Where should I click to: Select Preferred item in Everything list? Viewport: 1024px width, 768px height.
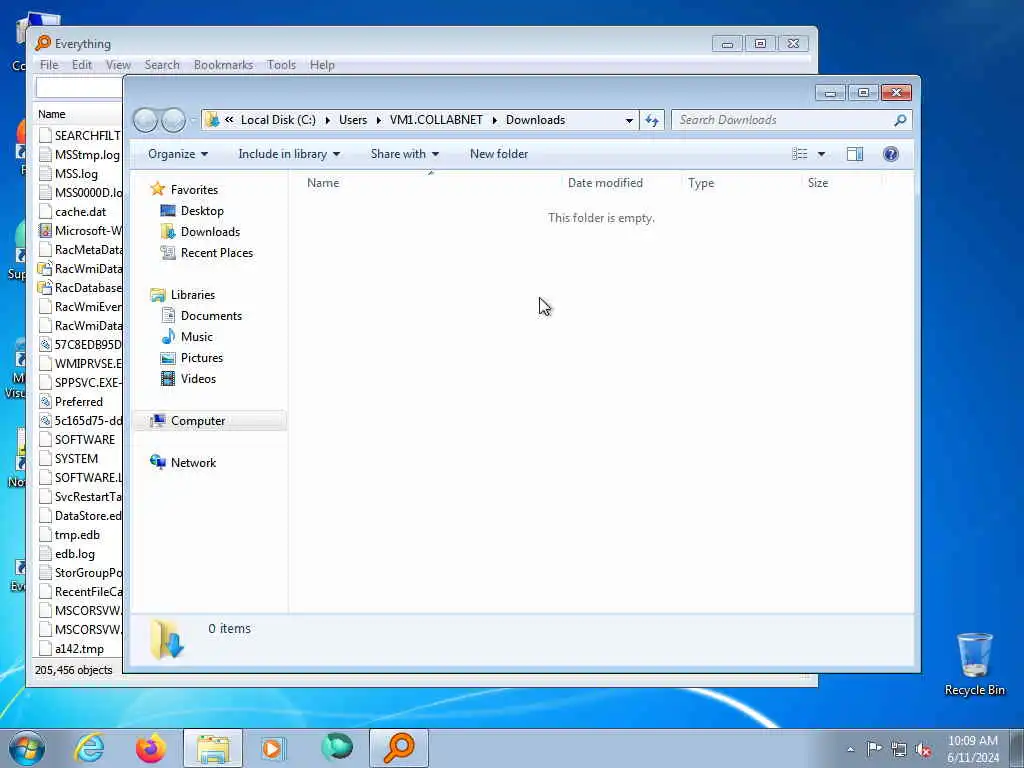coord(78,402)
